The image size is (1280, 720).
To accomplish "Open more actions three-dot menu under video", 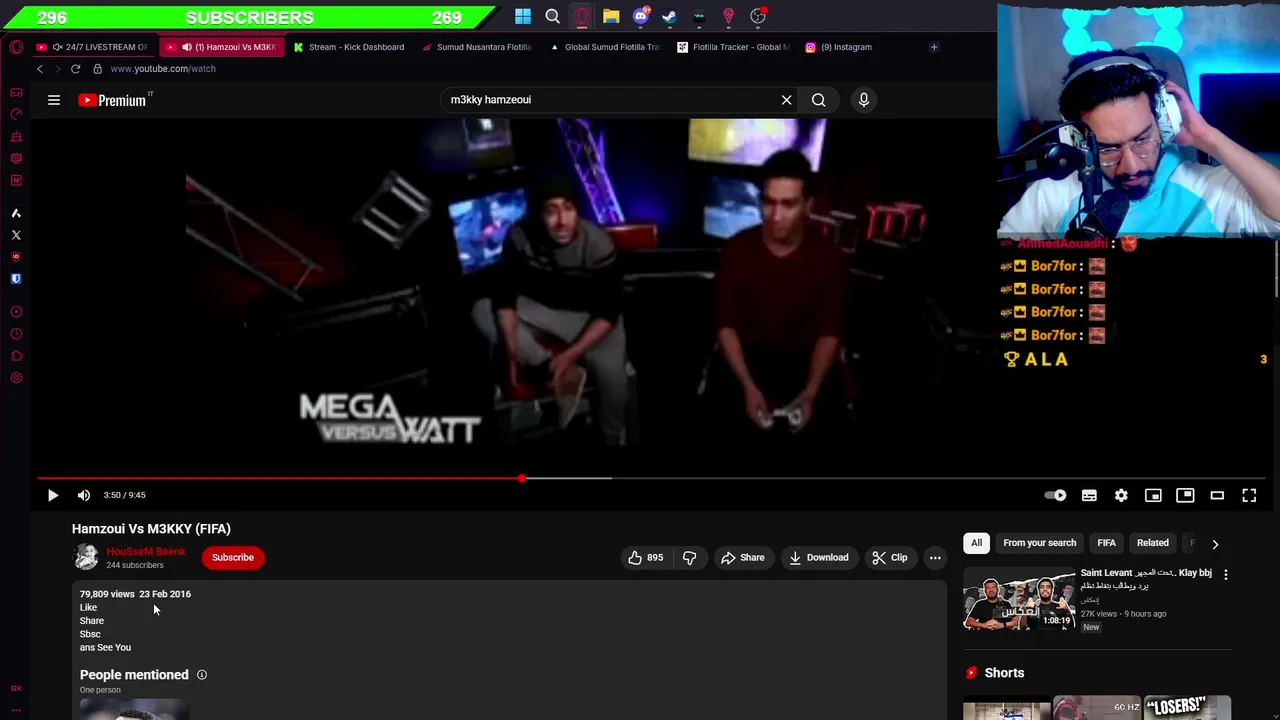I will (935, 558).
